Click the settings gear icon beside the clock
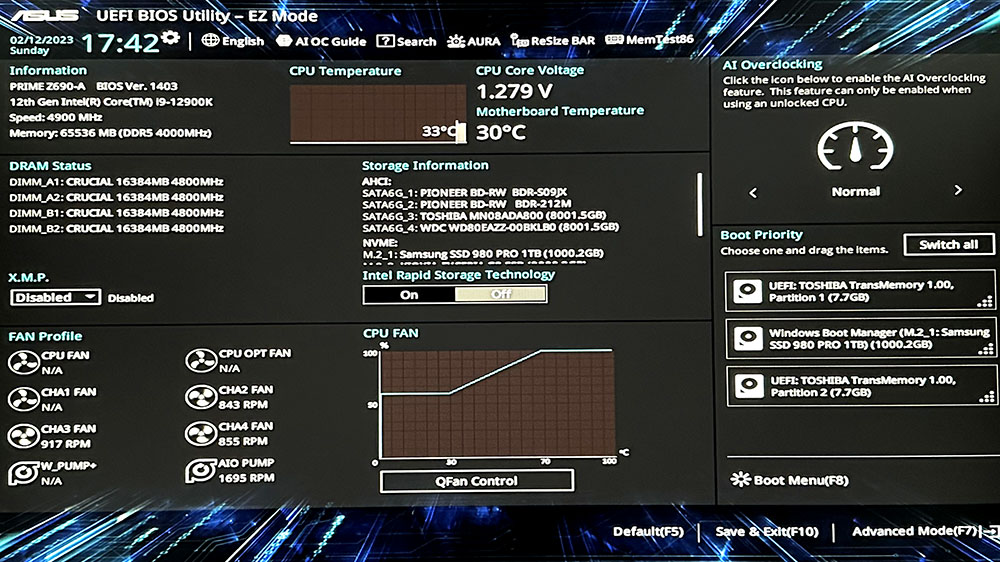The image size is (1000, 562). (171, 39)
